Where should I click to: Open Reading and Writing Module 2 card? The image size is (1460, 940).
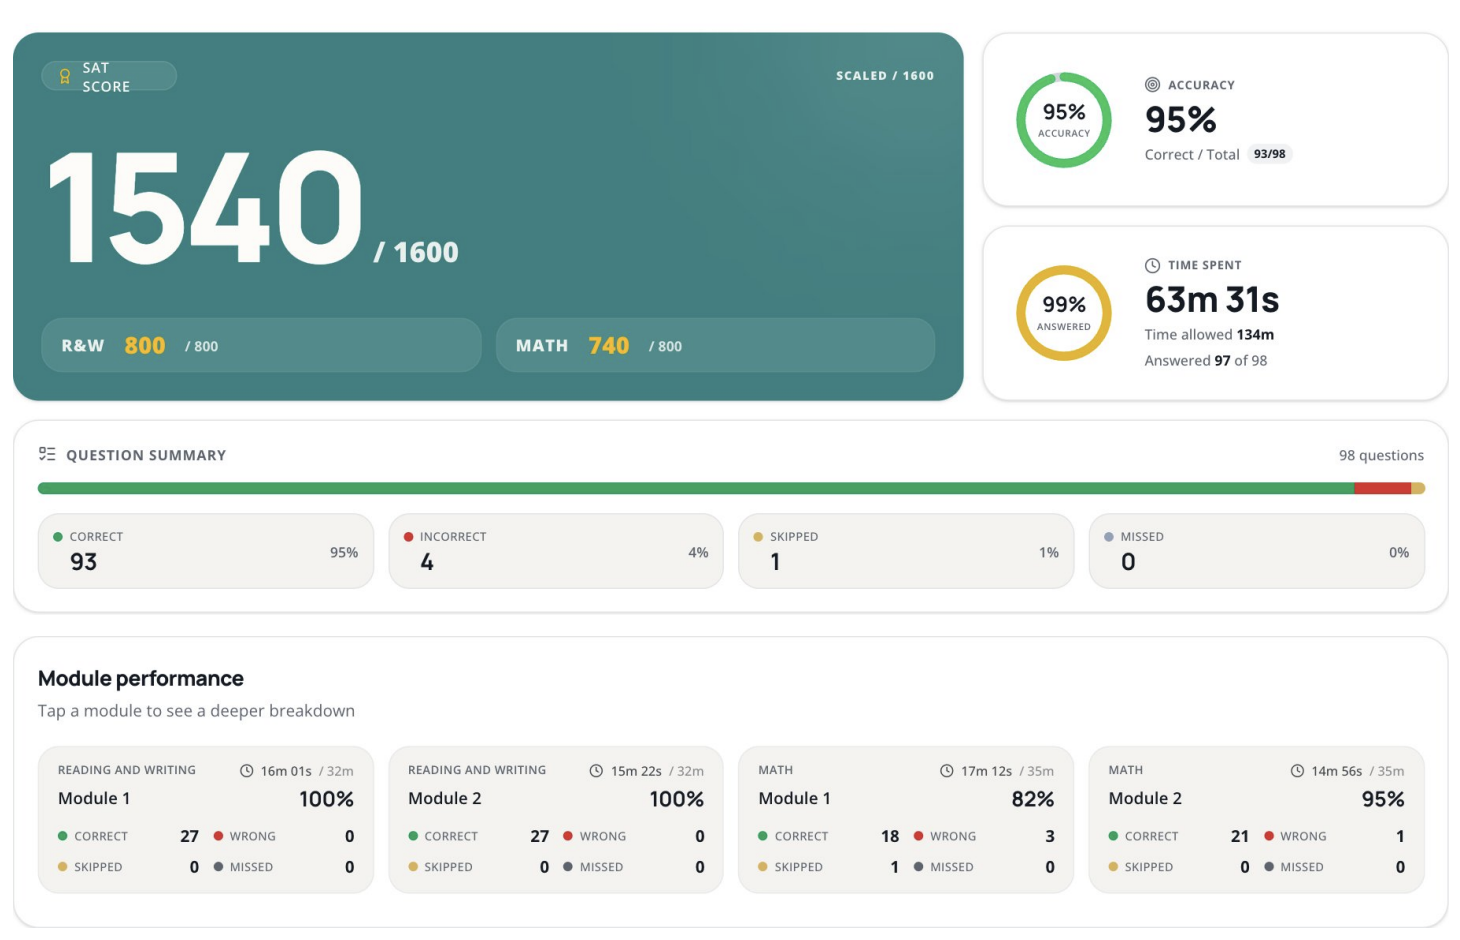(x=556, y=819)
